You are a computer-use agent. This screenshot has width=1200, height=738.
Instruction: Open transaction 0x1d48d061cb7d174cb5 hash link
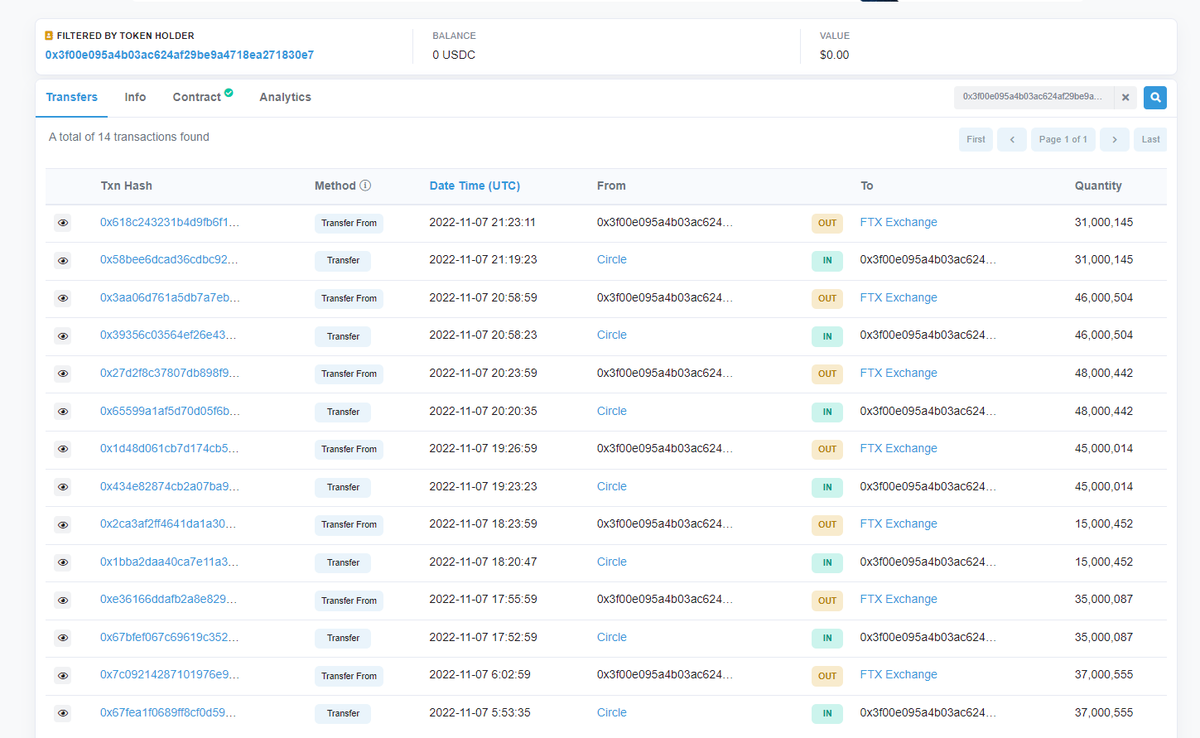[x=170, y=449]
